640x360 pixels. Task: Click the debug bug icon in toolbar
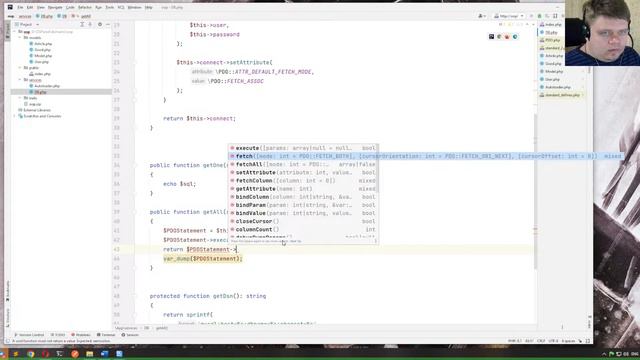(540, 16)
